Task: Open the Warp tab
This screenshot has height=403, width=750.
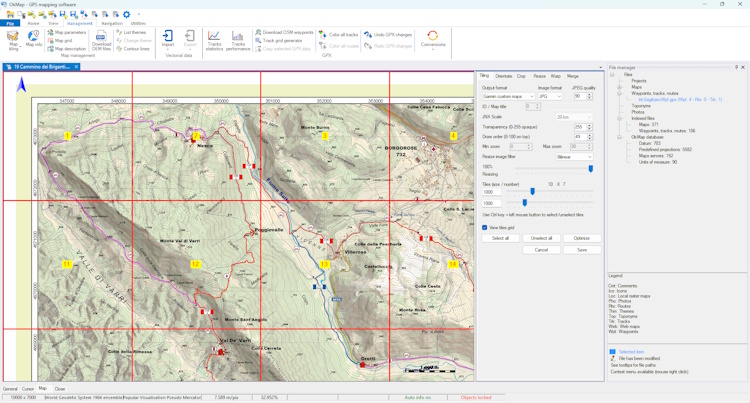Action: point(555,76)
